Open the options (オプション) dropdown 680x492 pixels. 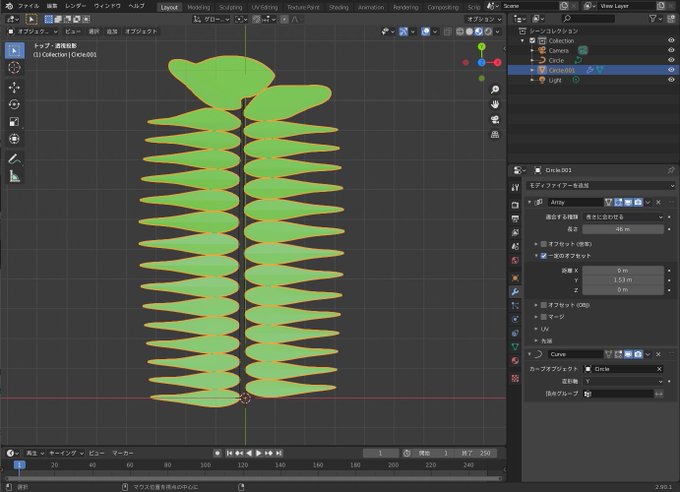(484, 19)
